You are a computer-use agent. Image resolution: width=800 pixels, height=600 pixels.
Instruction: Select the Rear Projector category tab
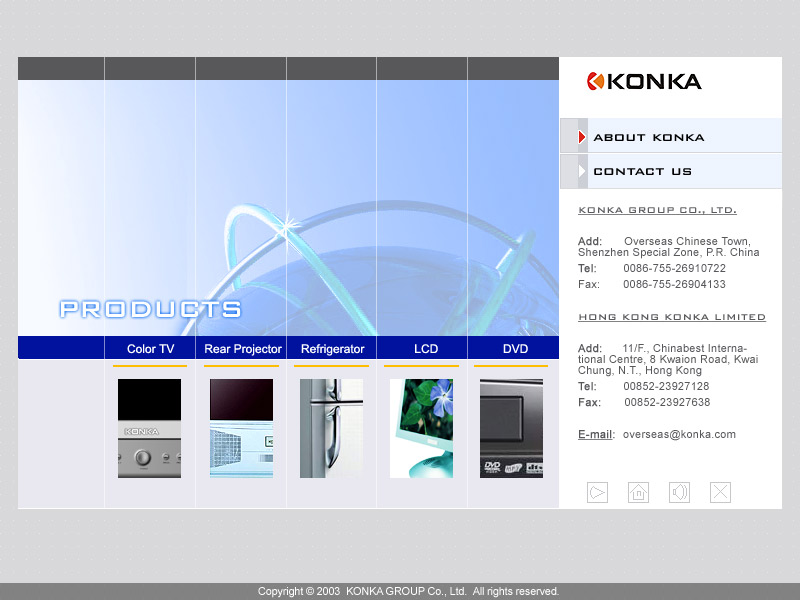coord(243,348)
